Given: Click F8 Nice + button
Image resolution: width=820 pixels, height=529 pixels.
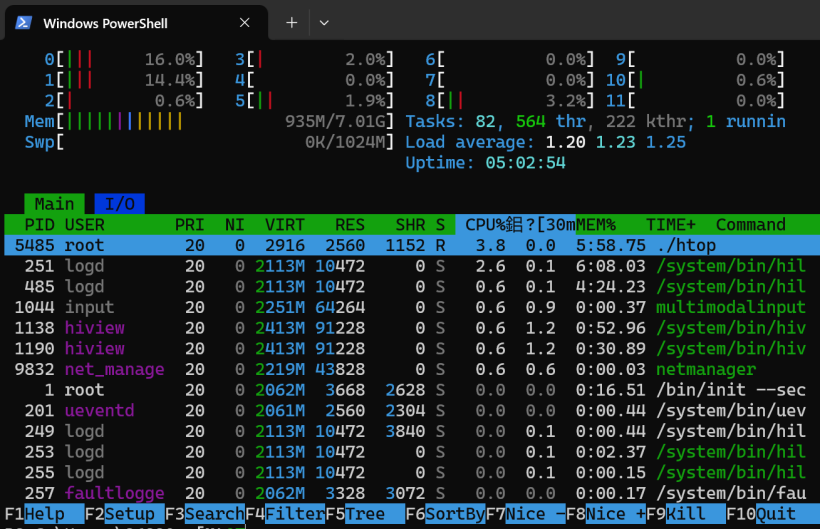Looking at the screenshot, I should point(606,514).
